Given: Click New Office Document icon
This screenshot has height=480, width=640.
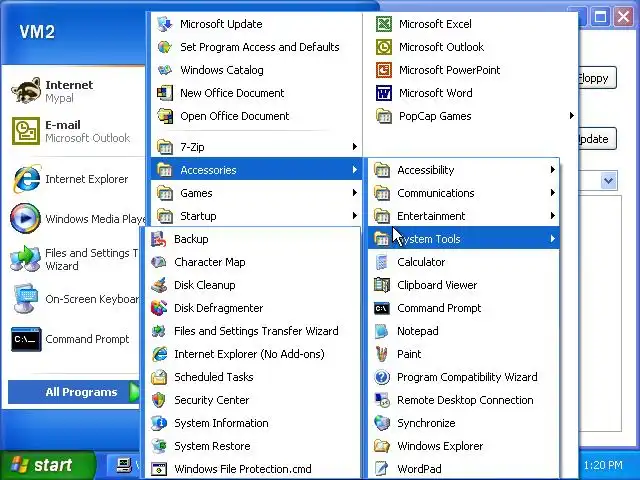Looking at the screenshot, I should coord(164,93).
